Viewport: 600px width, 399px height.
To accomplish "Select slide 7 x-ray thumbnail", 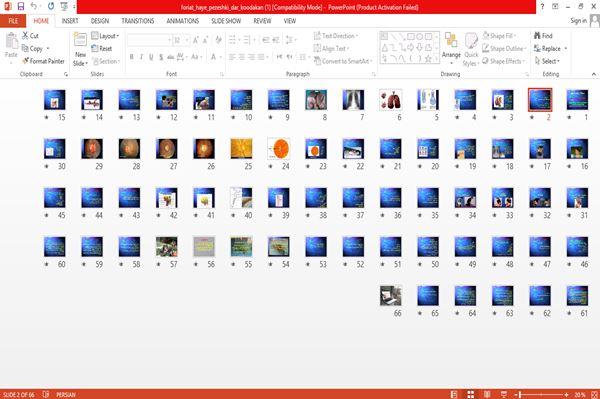I will (353, 99).
